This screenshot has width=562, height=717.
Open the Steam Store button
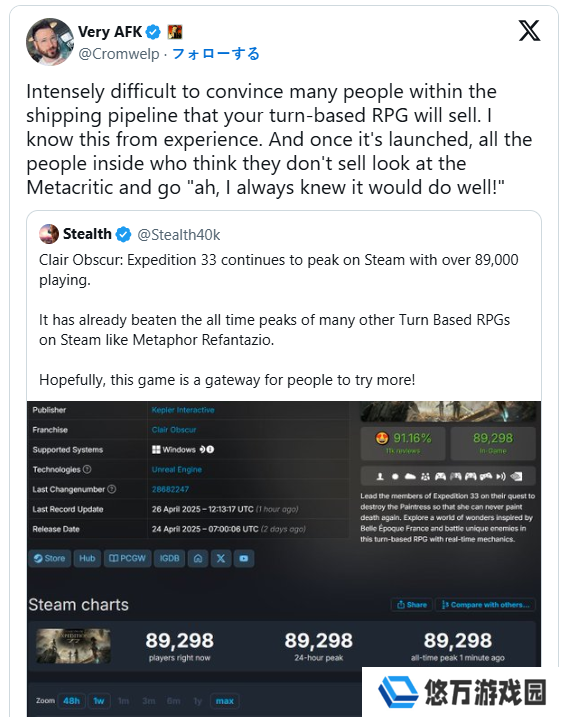50,558
